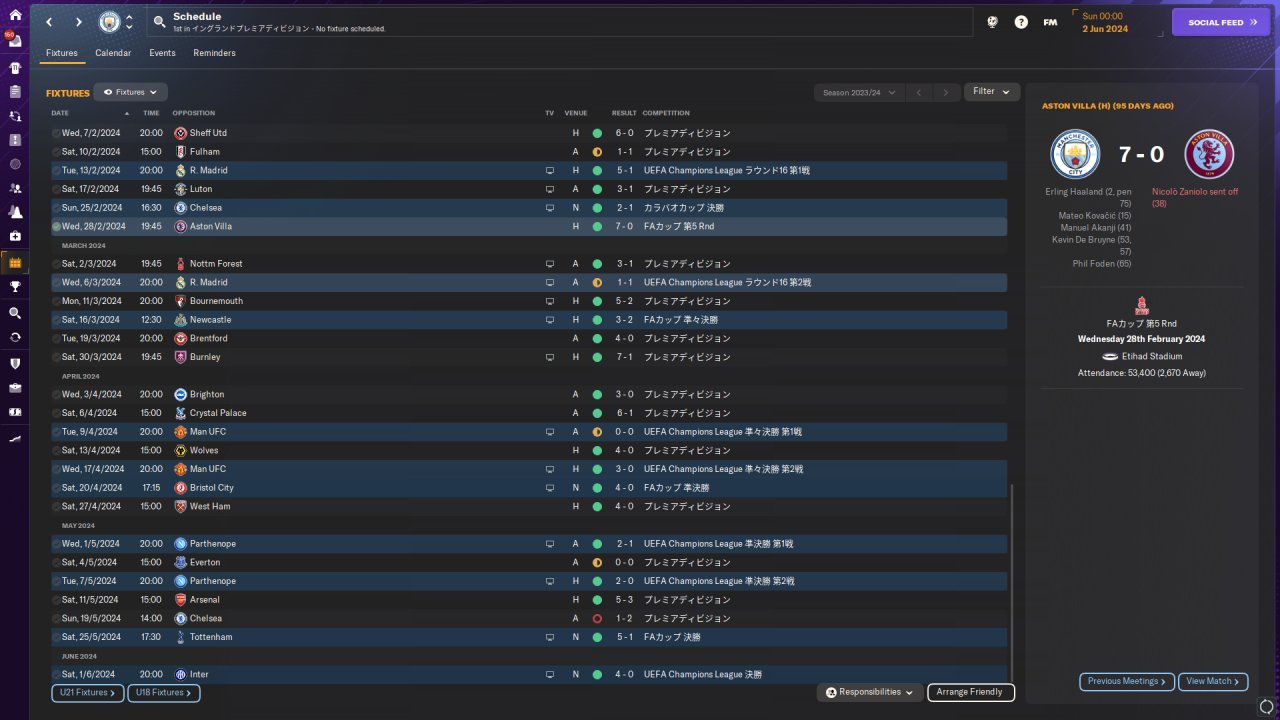
Task: Tick the selector for the Nottm Forest fixture
Action: [x=56, y=264]
